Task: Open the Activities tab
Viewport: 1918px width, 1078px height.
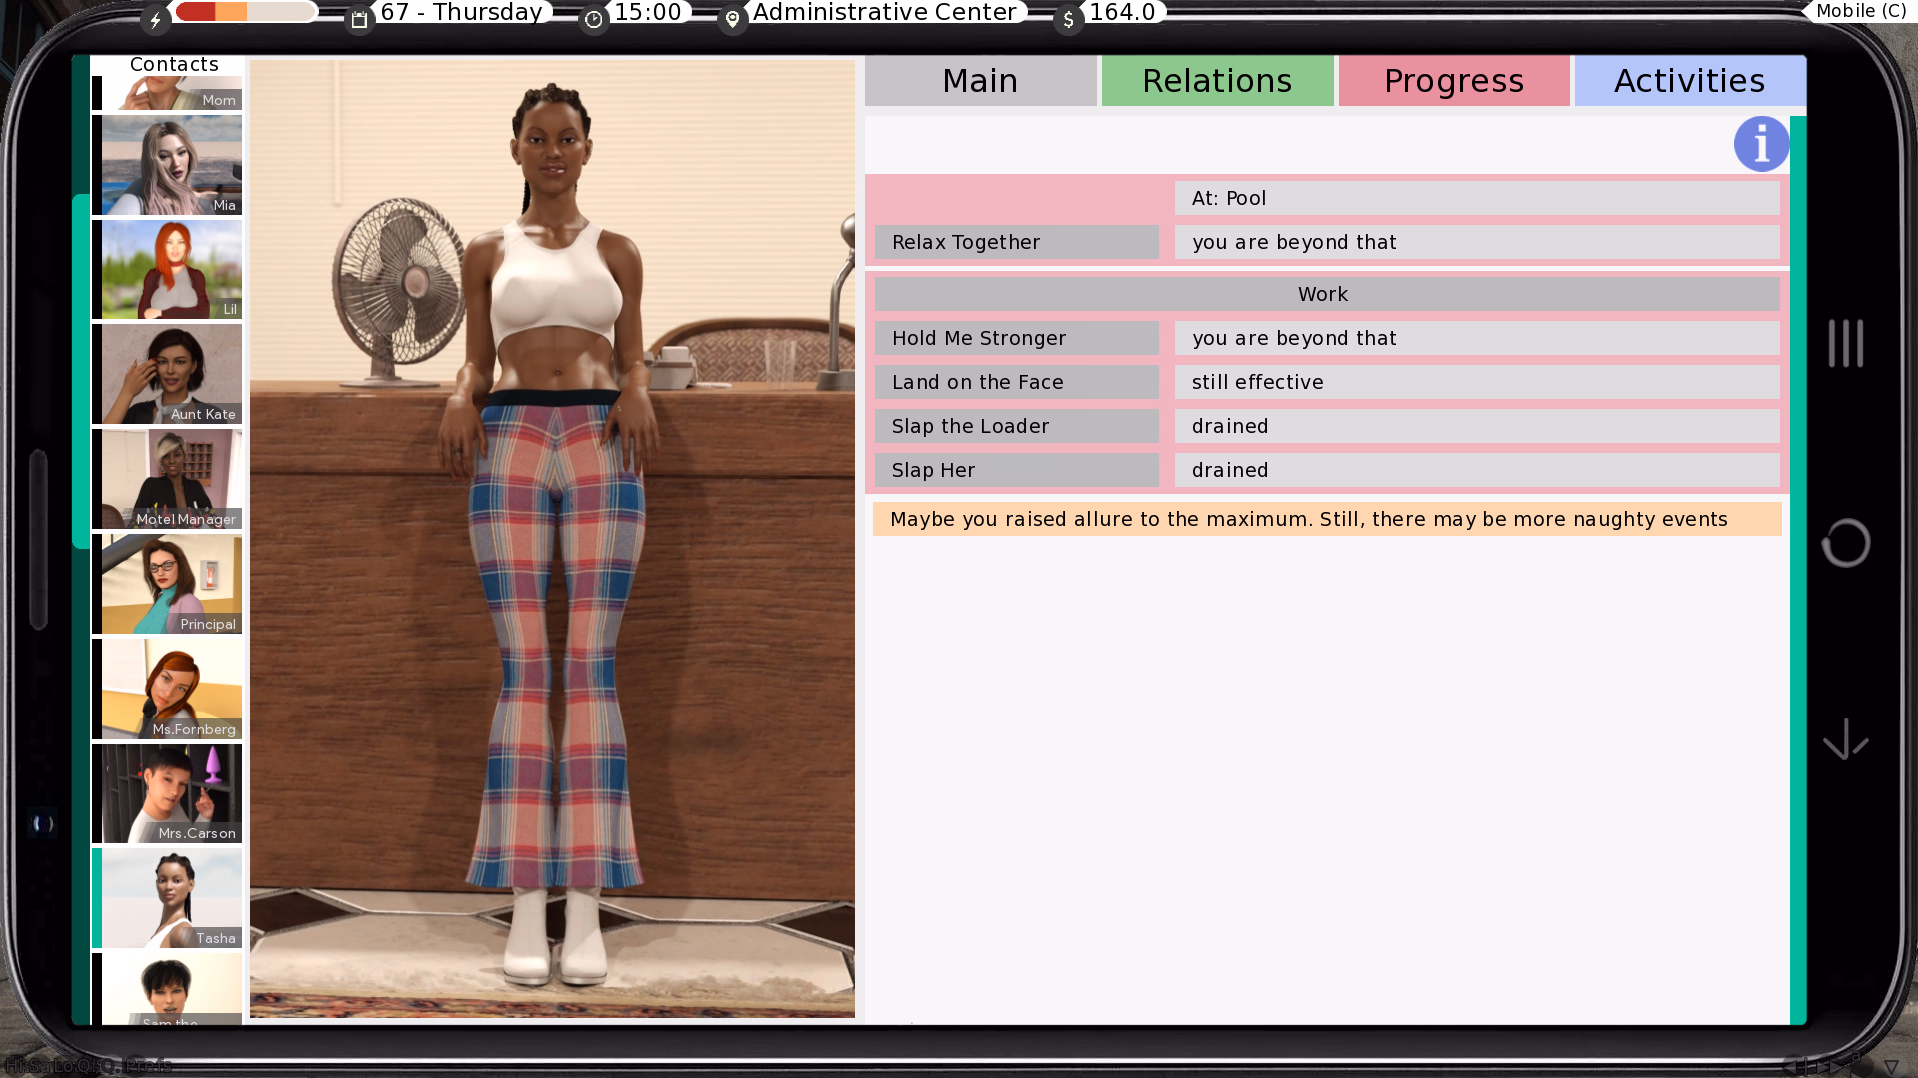Action: [x=1690, y=81]
